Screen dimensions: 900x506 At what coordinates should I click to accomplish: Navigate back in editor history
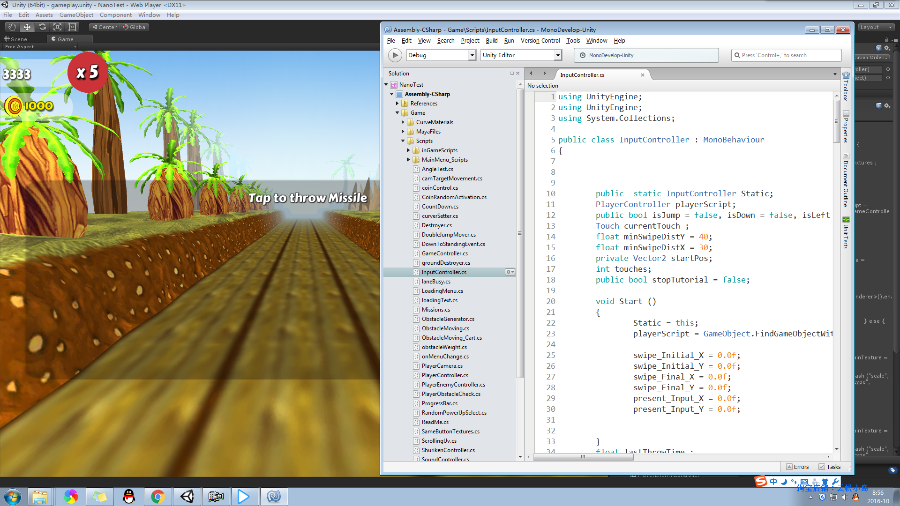coord(531,73)
